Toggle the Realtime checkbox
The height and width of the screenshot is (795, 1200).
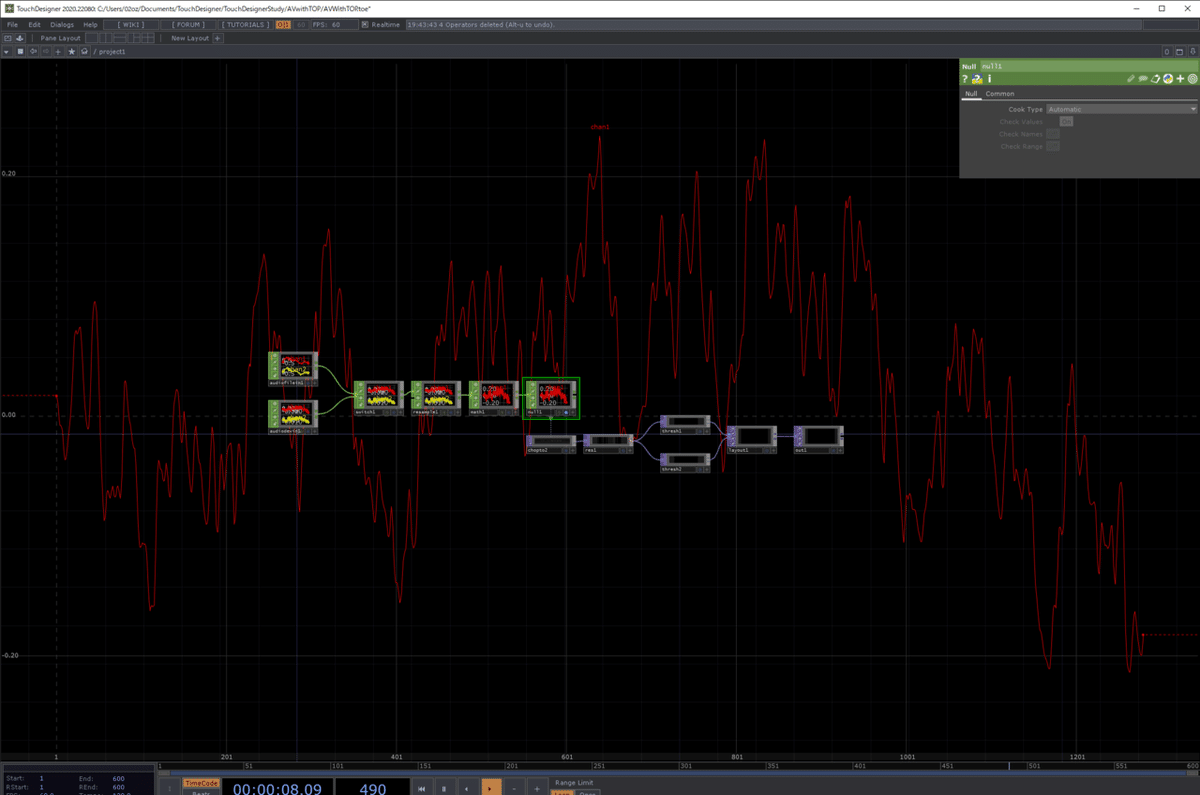pos(365,24)
